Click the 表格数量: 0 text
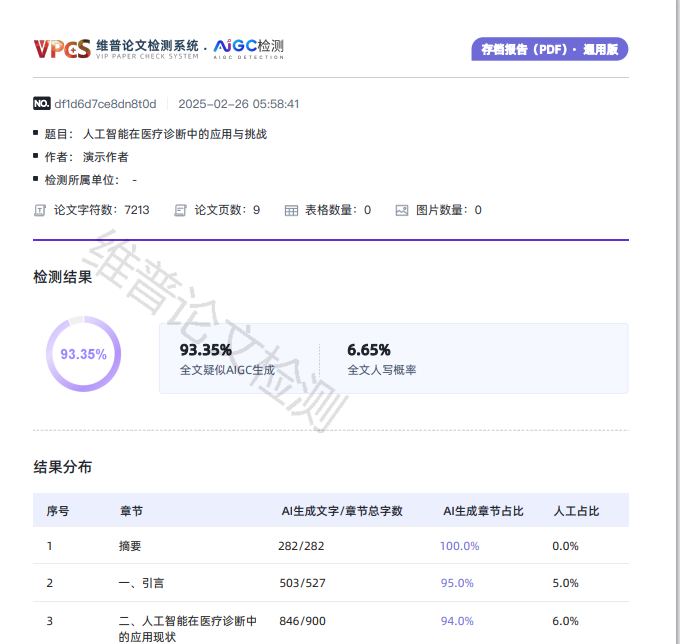Image resolution: width=680 pixels, height=644 pixels. pyautogui.click(x=338, y=210)
